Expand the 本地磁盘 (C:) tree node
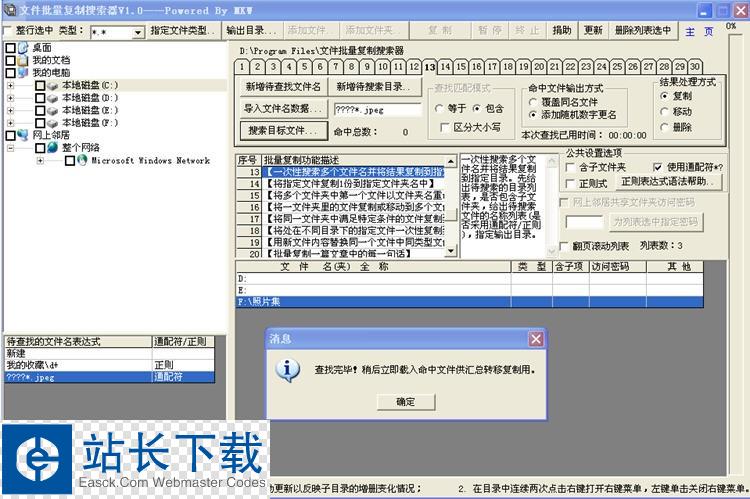Image resolution: width=750 pixels, height=499 pixels. (x=11, y=86)
